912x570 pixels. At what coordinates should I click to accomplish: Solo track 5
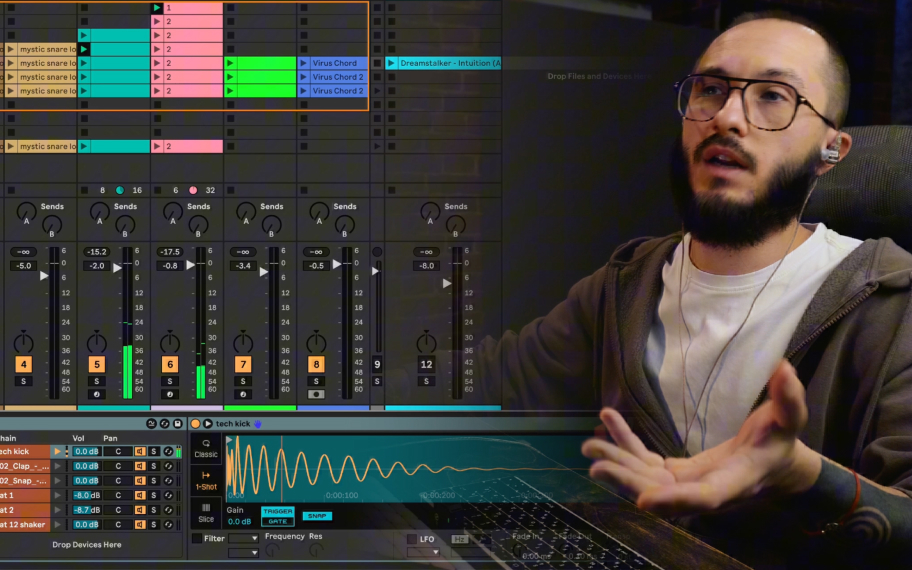click(97, 381)
